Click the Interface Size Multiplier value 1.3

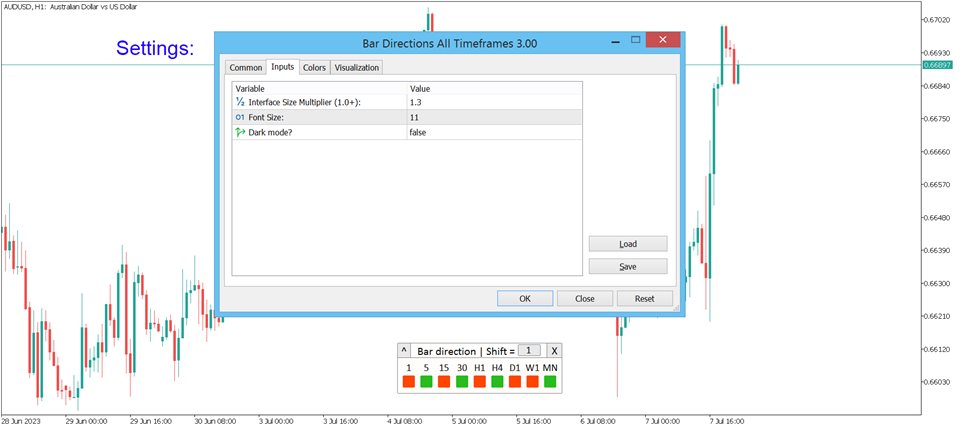(x=494, y=102)
